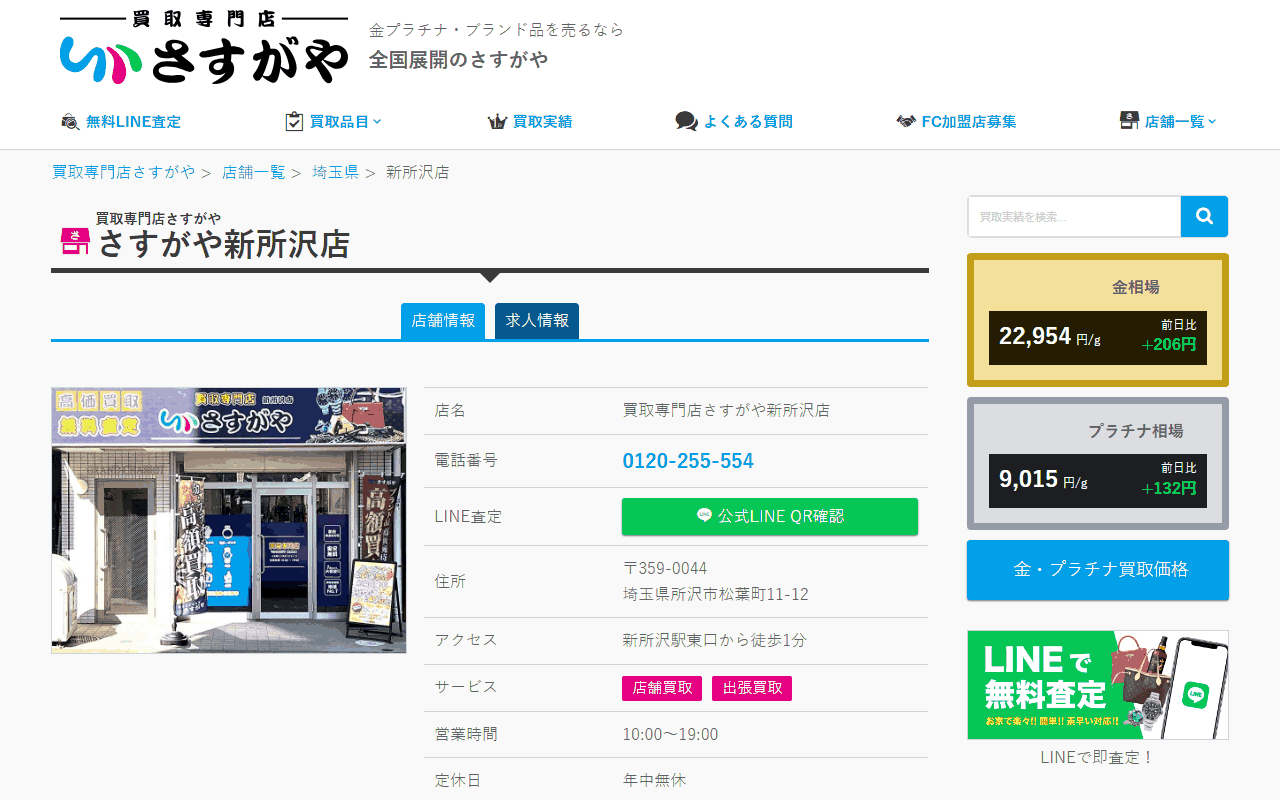Click the store icon beside 店舗一覧
This screenshot has width=1280, height=800.
click(1129, 121)
